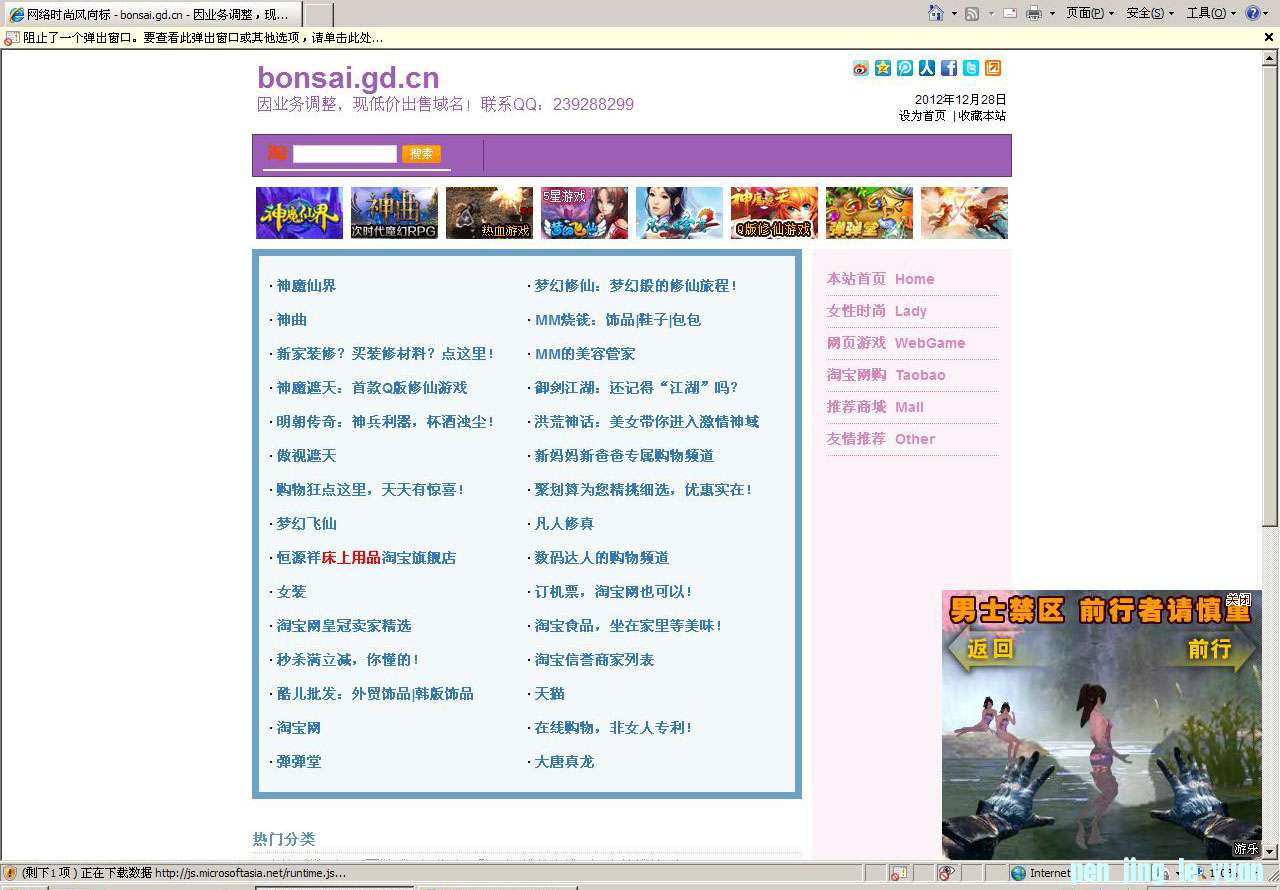Open the 凡人修真 link
This screenshot has height=890, width=1280.
564,524
